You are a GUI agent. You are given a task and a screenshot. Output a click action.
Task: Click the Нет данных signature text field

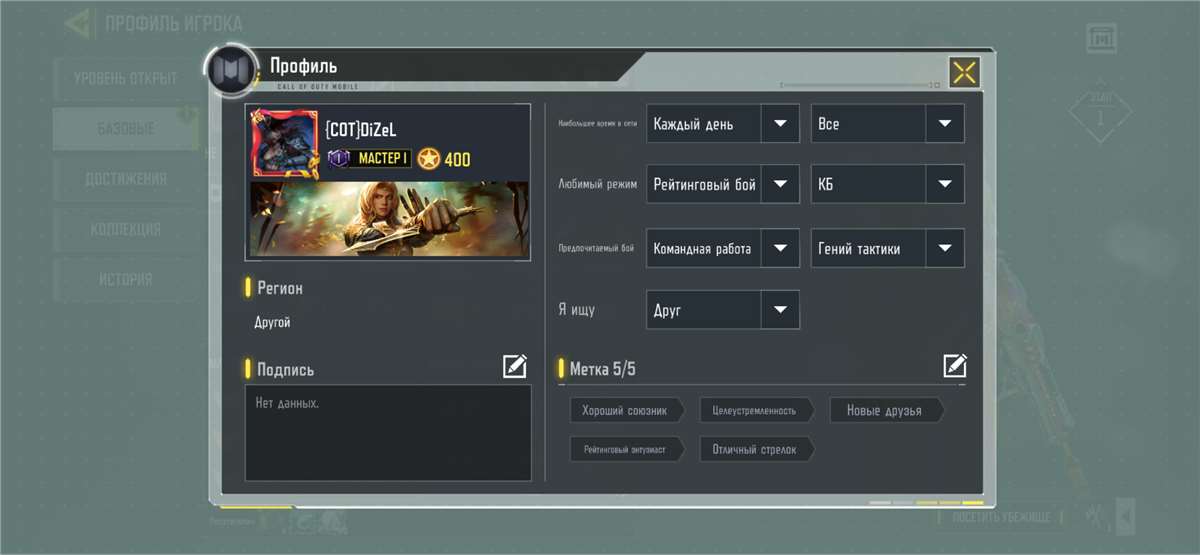point(388,433)
